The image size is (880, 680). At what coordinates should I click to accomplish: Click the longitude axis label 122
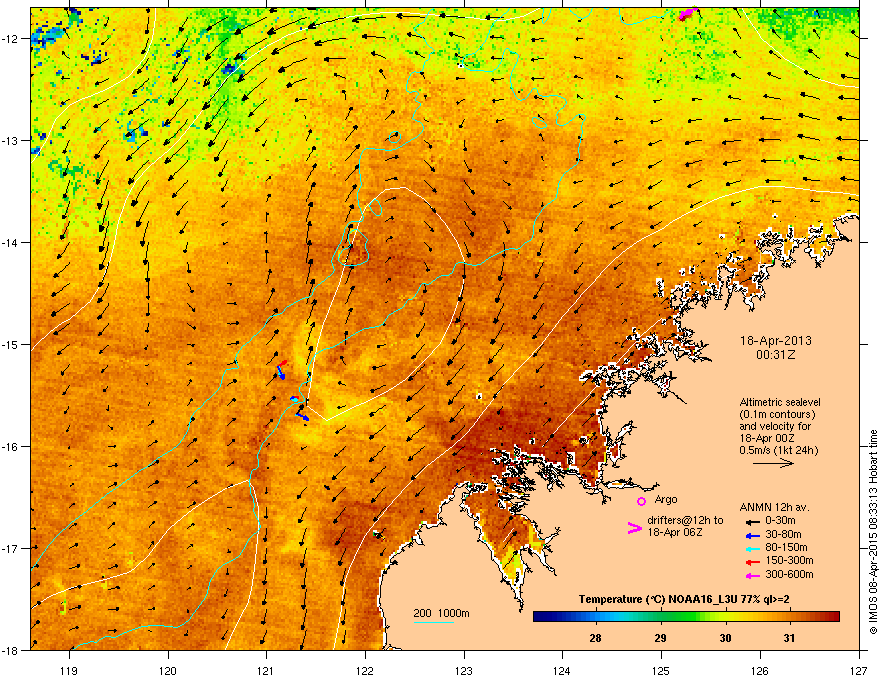(x=365, y=670)
